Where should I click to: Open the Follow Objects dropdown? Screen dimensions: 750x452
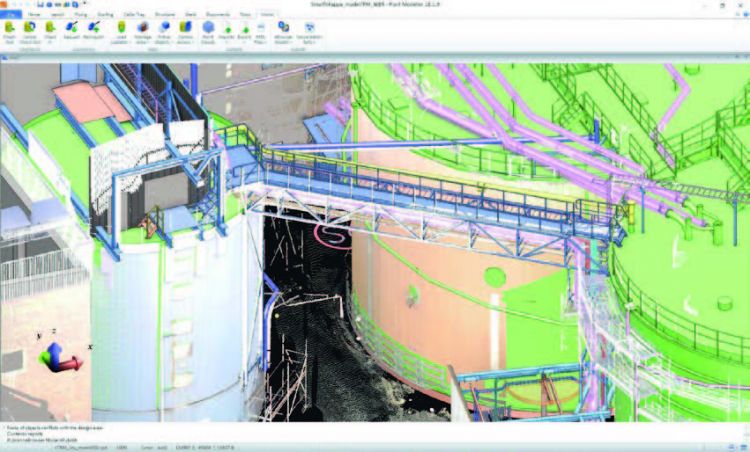click(x=164, y=33)
